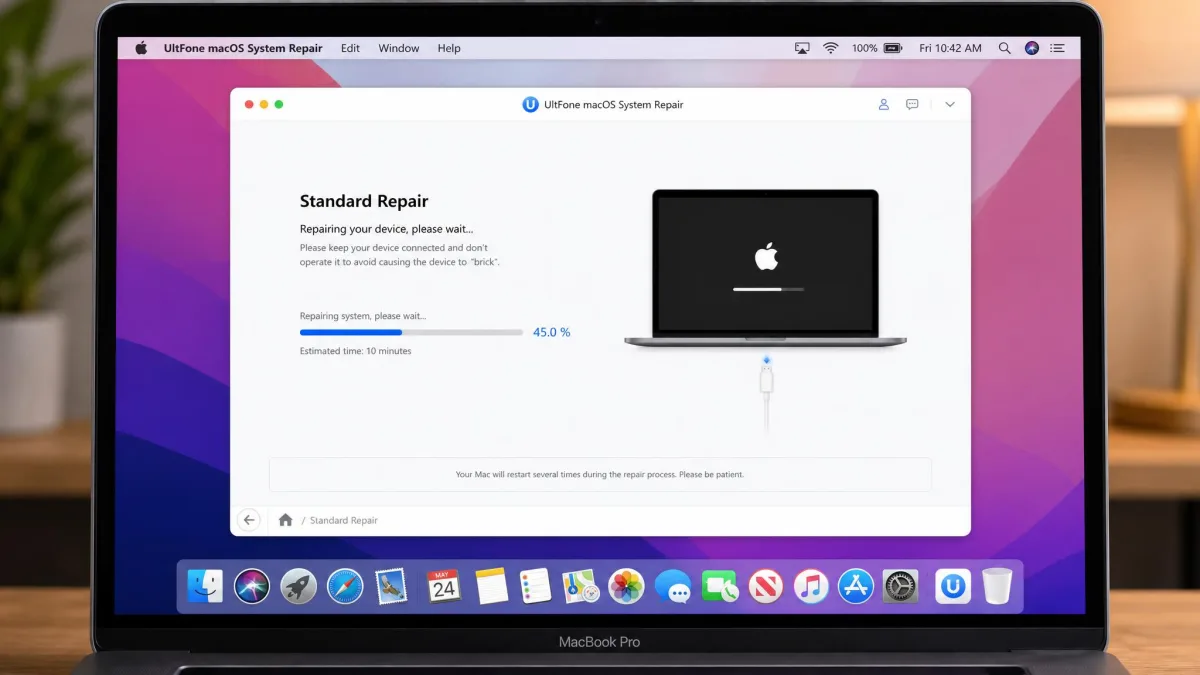Image resolution: width=1200 pixels, height=675 pixels.
Task: Open Calendar in the dock
Action: (444, 586)
